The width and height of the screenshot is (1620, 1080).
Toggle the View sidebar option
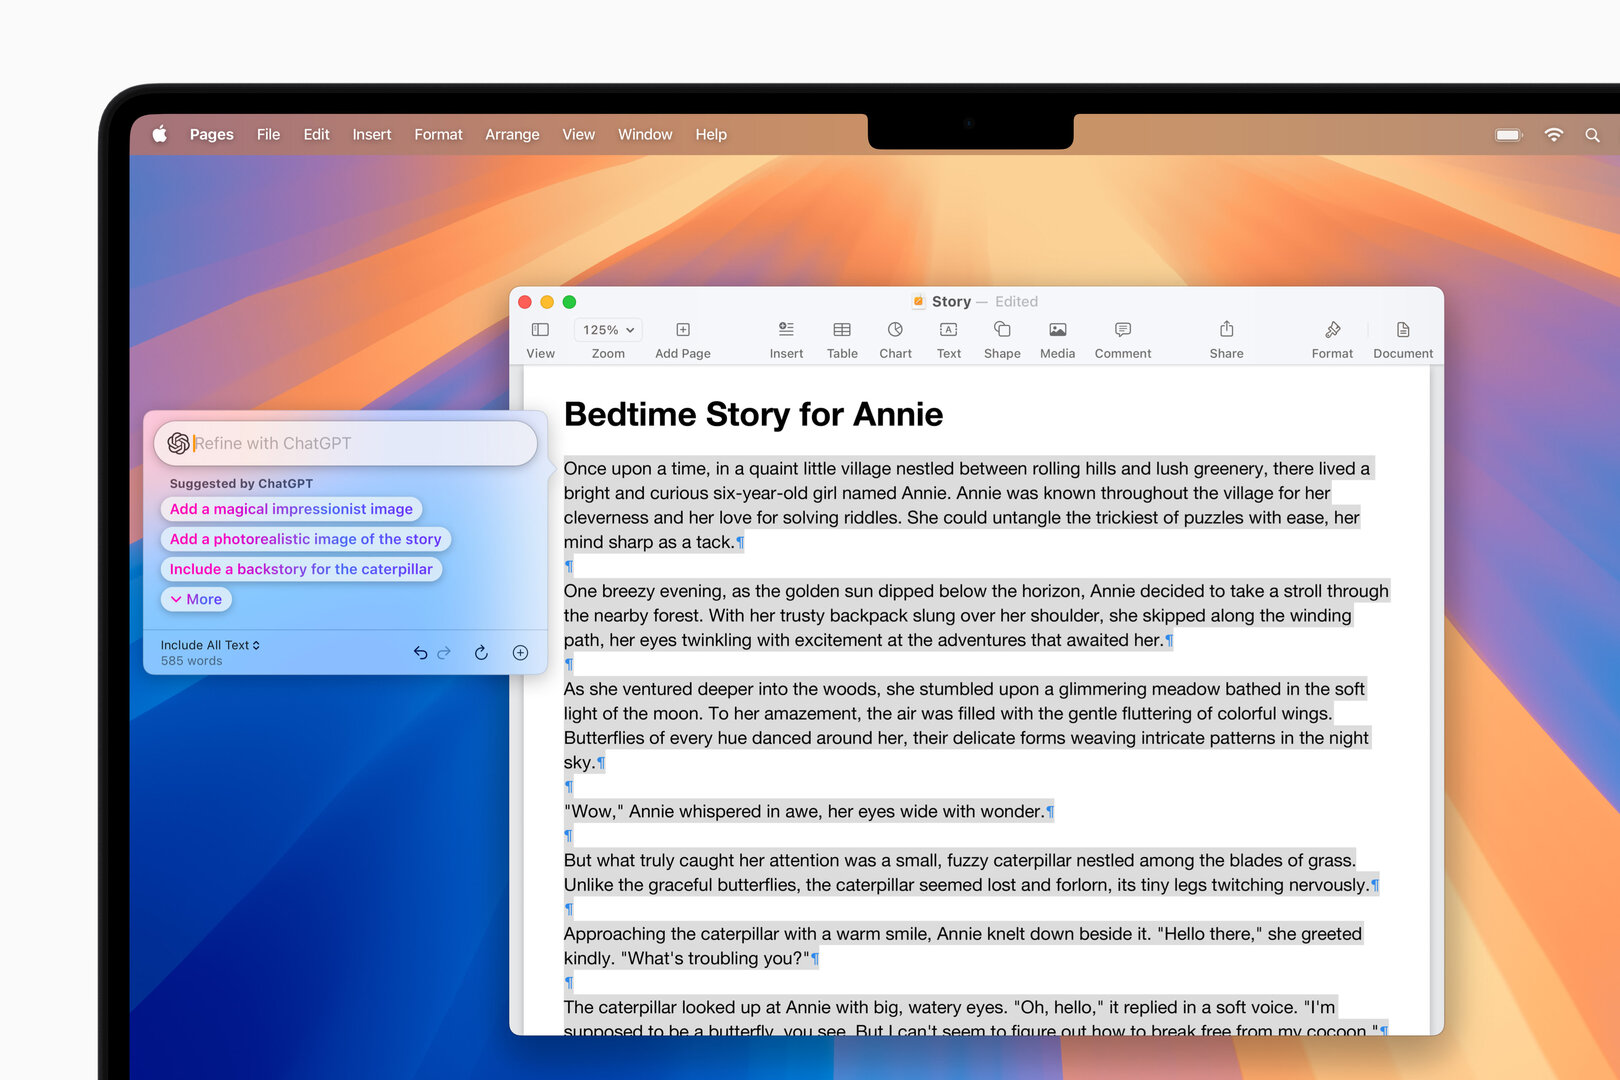tap(540, 337)
